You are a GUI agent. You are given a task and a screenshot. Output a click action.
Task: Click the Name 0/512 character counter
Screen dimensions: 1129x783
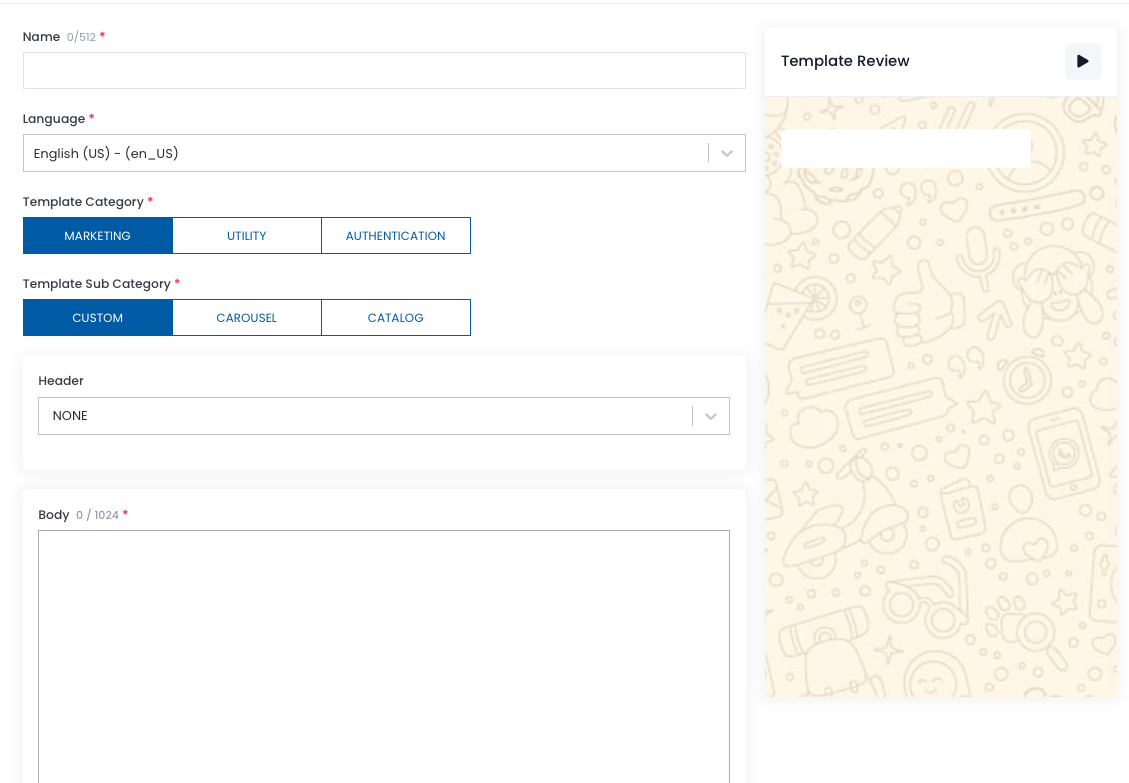click(x=81, y=37)
